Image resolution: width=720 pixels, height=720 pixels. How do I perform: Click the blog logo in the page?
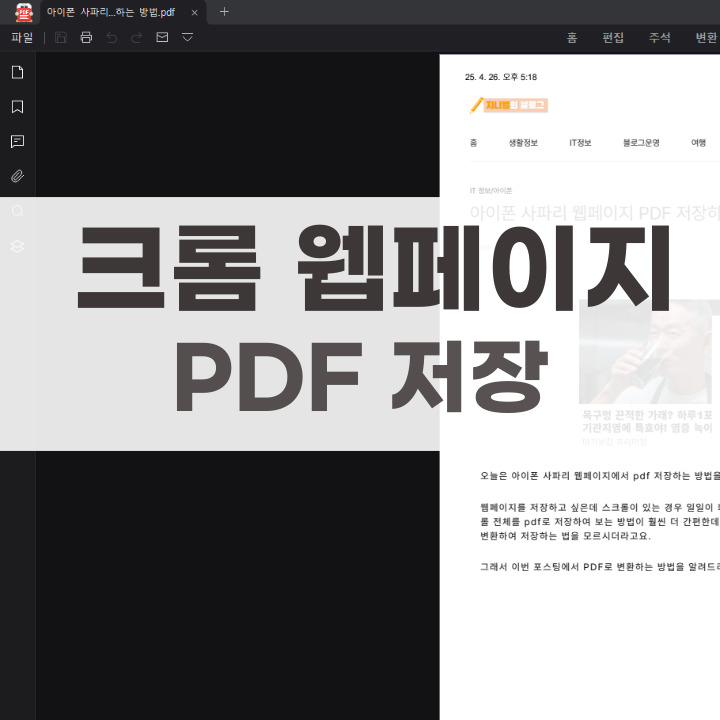tap(508, 105)
